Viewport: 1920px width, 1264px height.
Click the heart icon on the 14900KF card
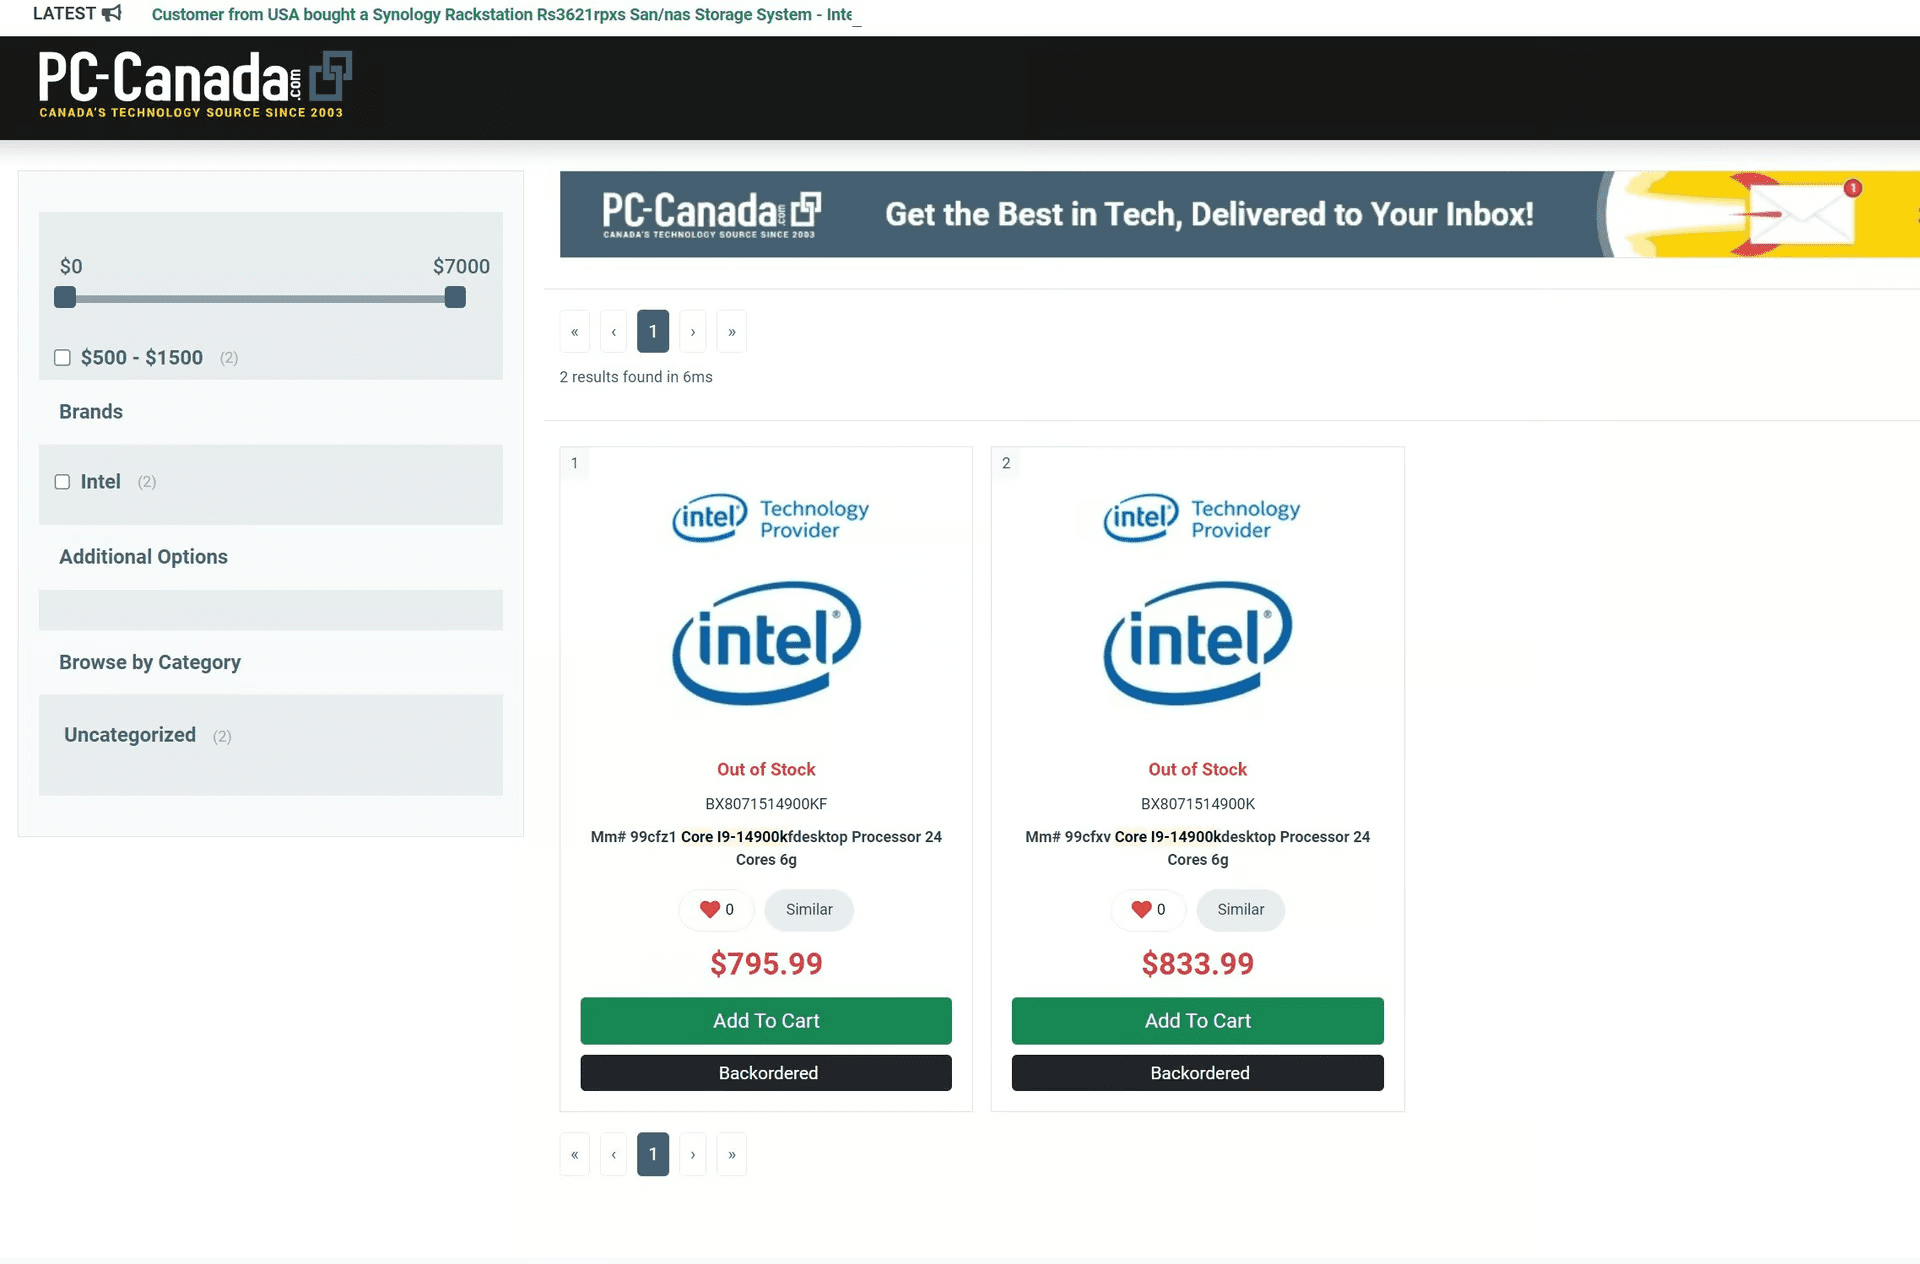tap(709, 909)
